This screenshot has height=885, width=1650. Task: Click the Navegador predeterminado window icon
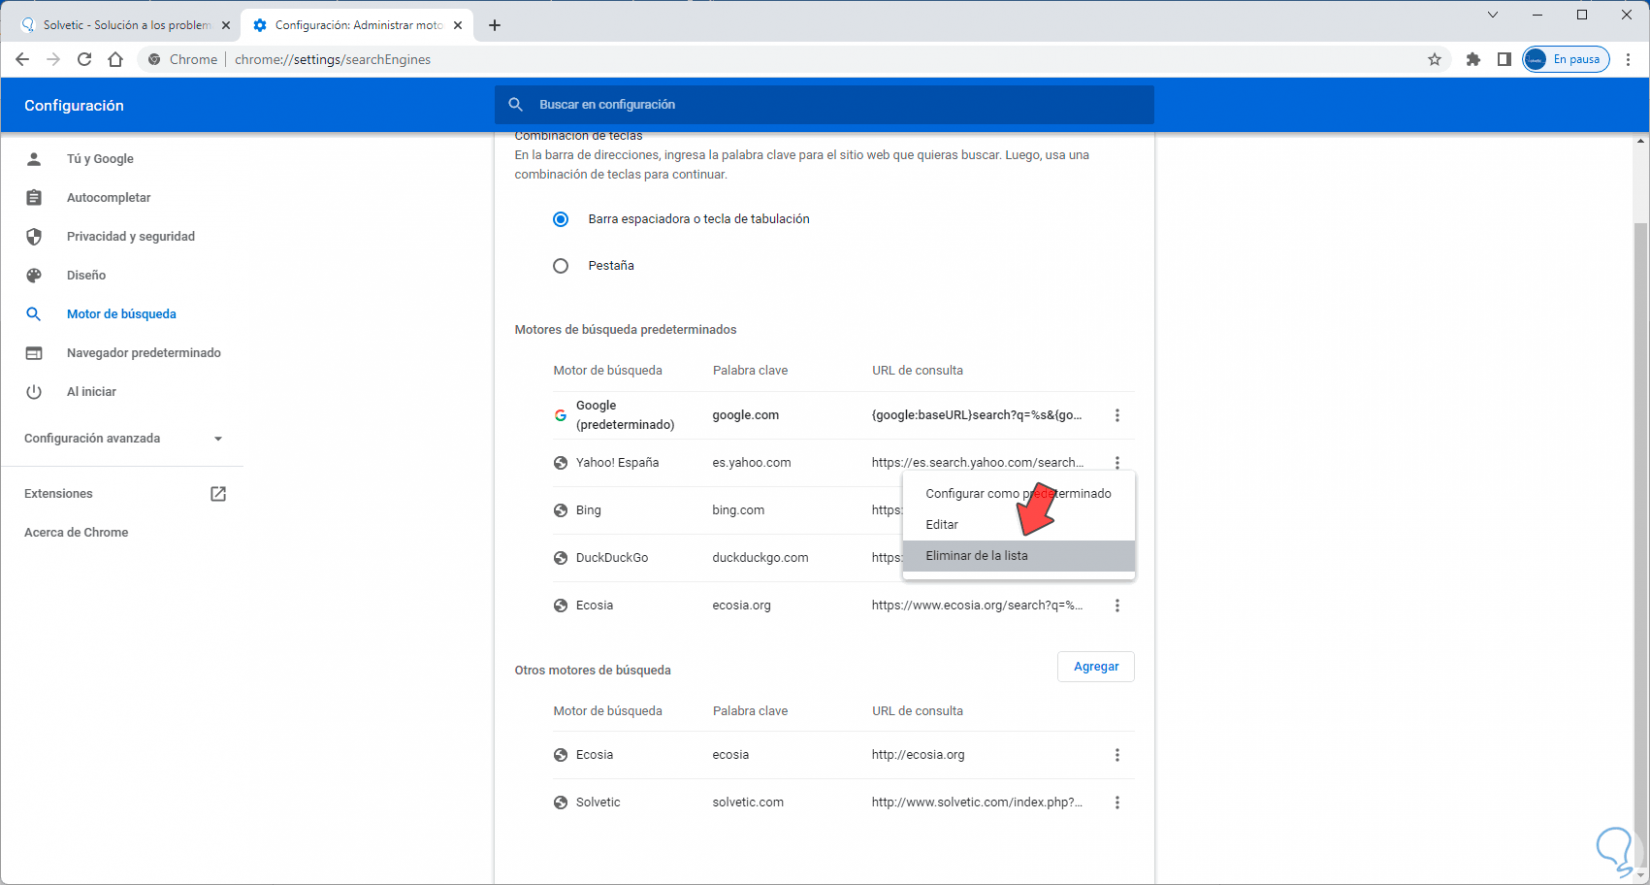34,353
